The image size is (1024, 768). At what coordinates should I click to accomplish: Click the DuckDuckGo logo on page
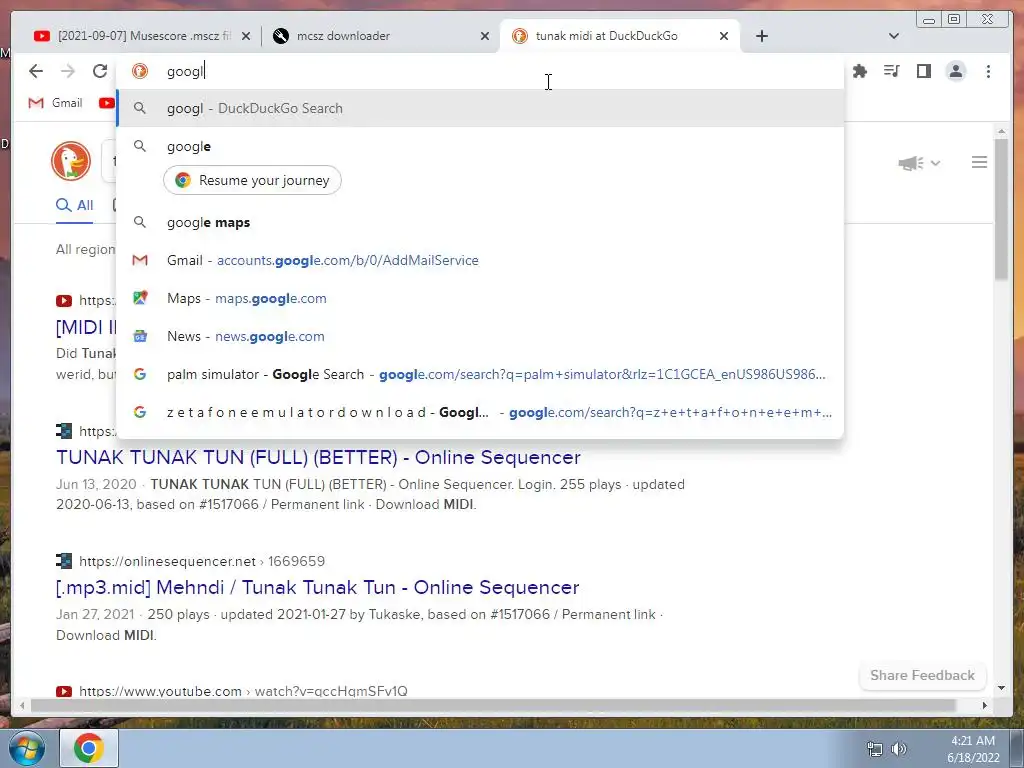[x=71, y=161]
